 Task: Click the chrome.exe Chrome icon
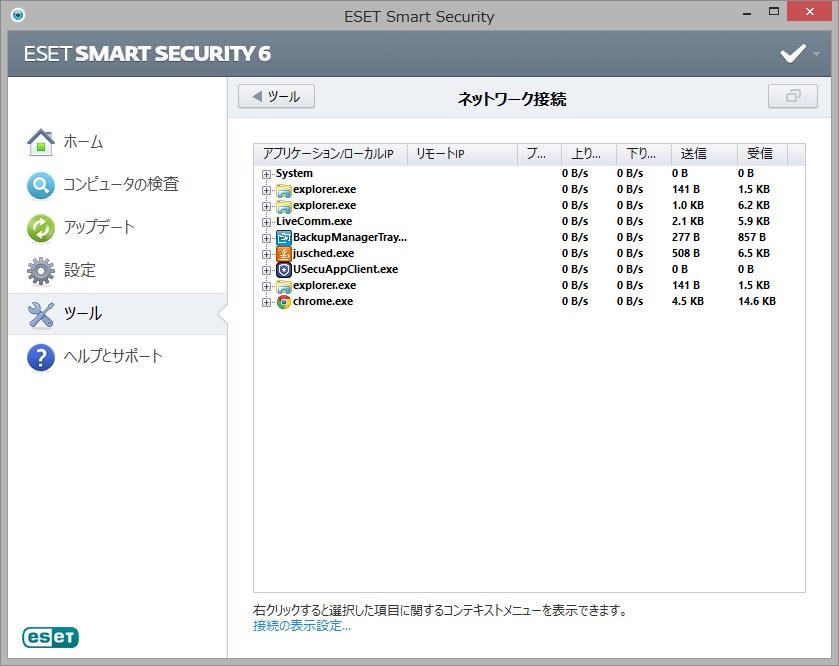pos(284,302)
